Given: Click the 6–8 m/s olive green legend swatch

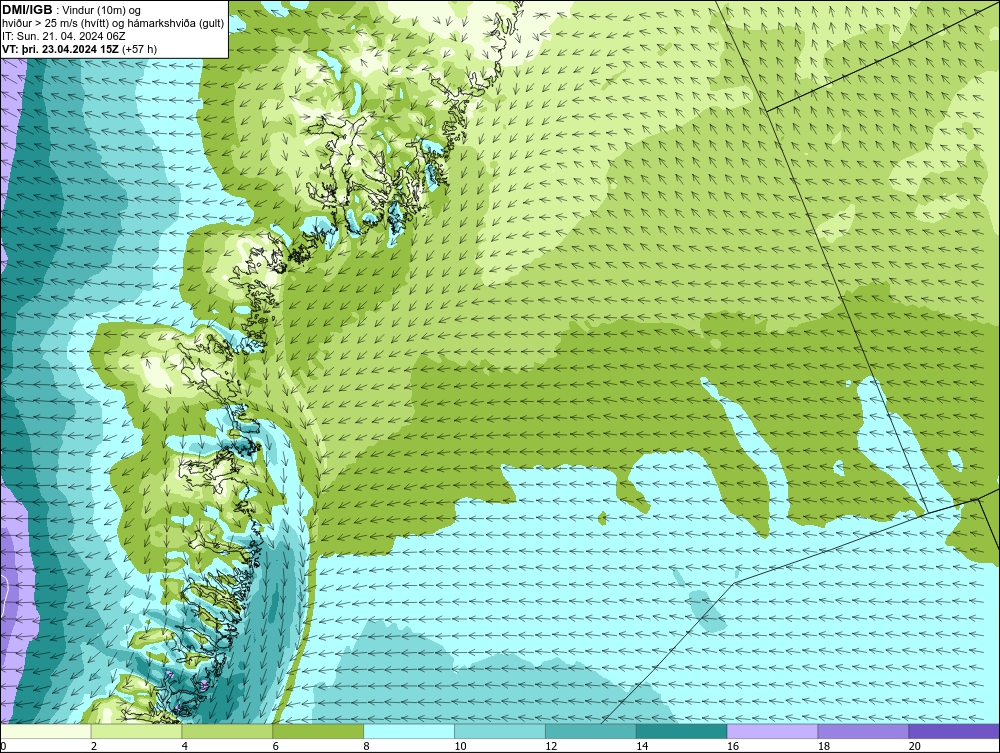Looking at the screenshot, I should 318,731.
